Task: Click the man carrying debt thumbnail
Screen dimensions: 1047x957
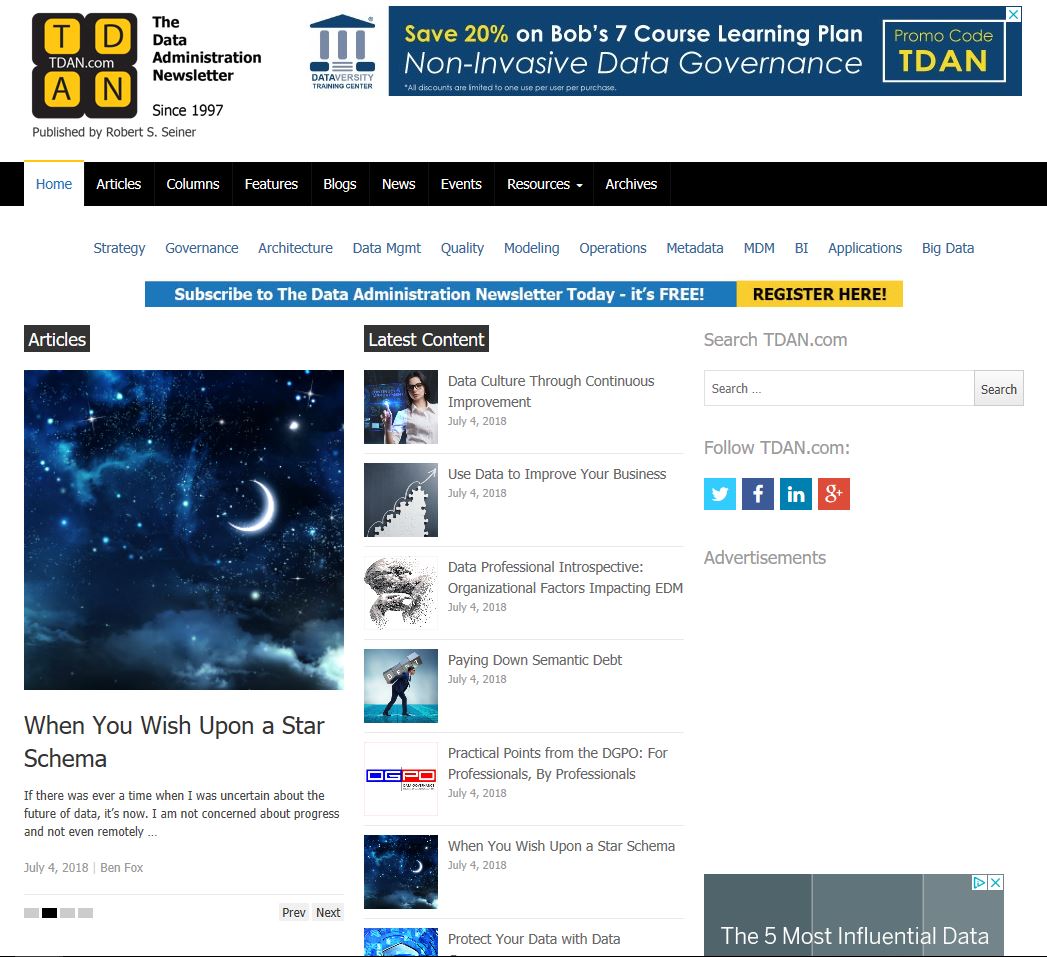Action: click(401, 686)
